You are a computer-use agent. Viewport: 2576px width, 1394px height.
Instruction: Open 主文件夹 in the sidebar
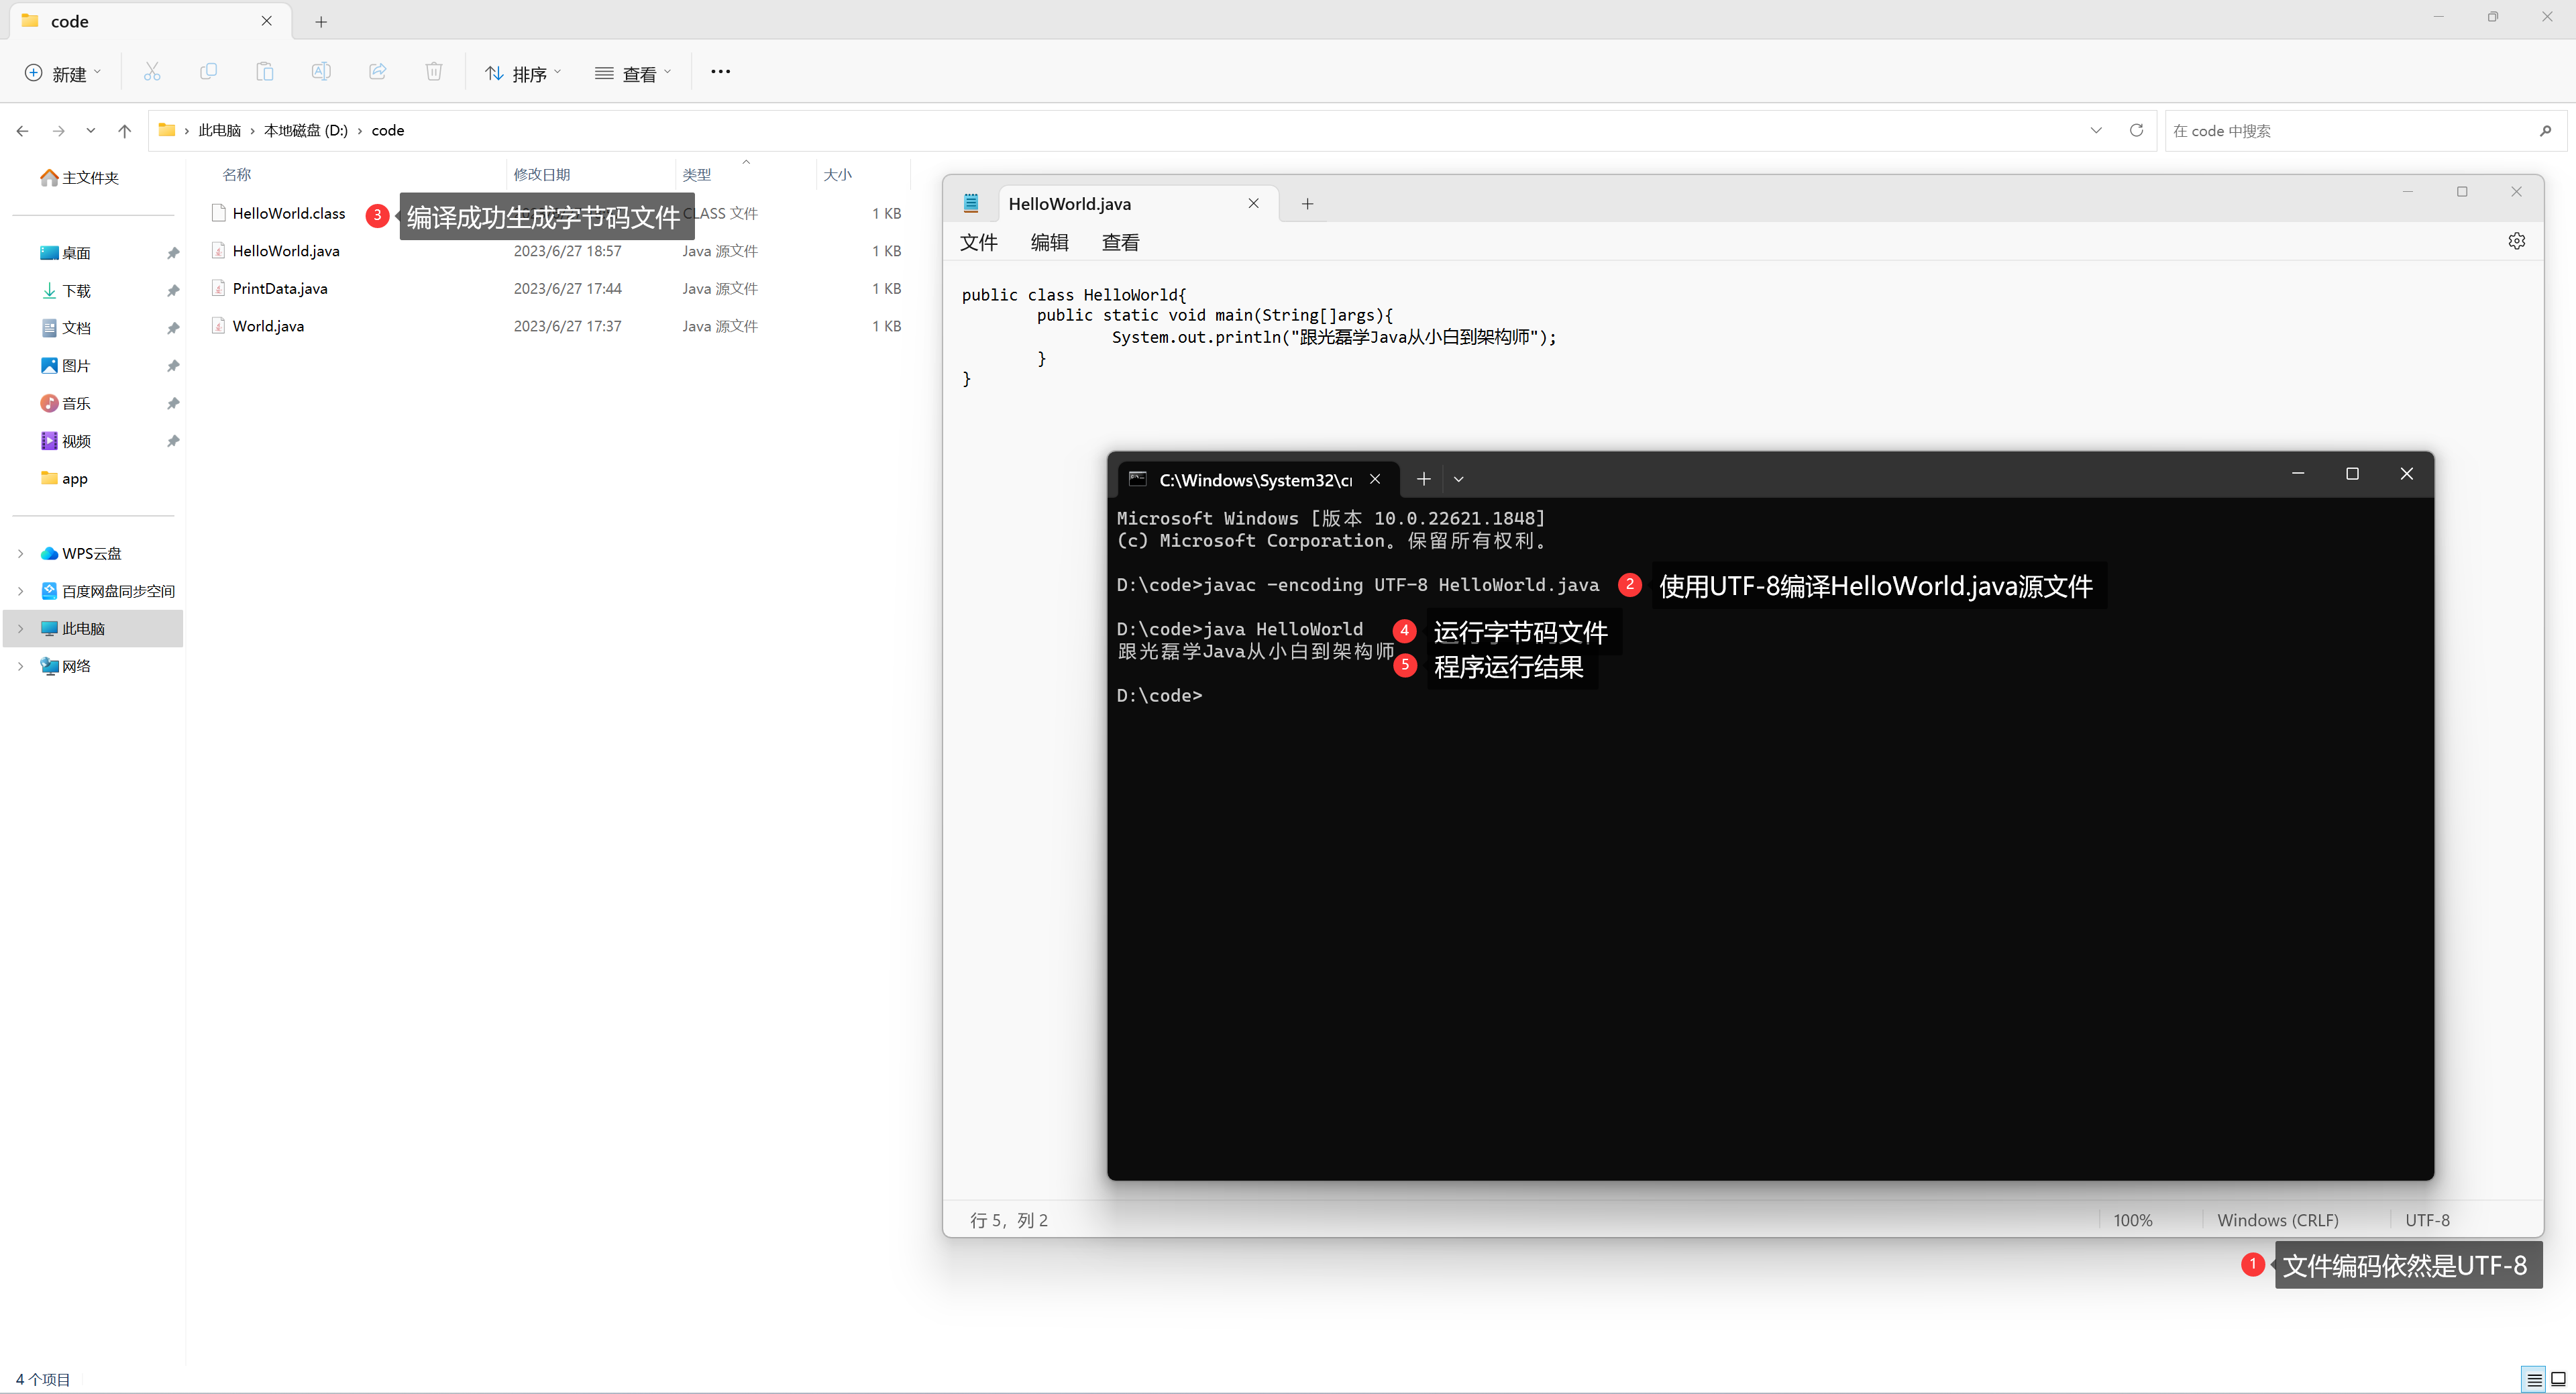pos(80,178)
